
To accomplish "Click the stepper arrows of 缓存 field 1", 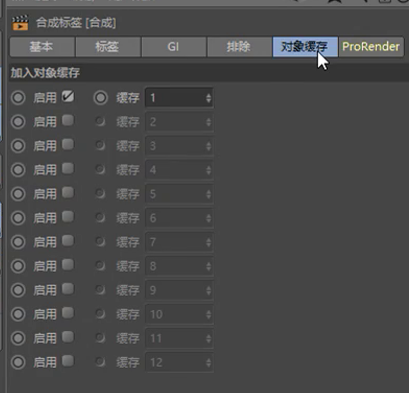I will coord(208,98).
